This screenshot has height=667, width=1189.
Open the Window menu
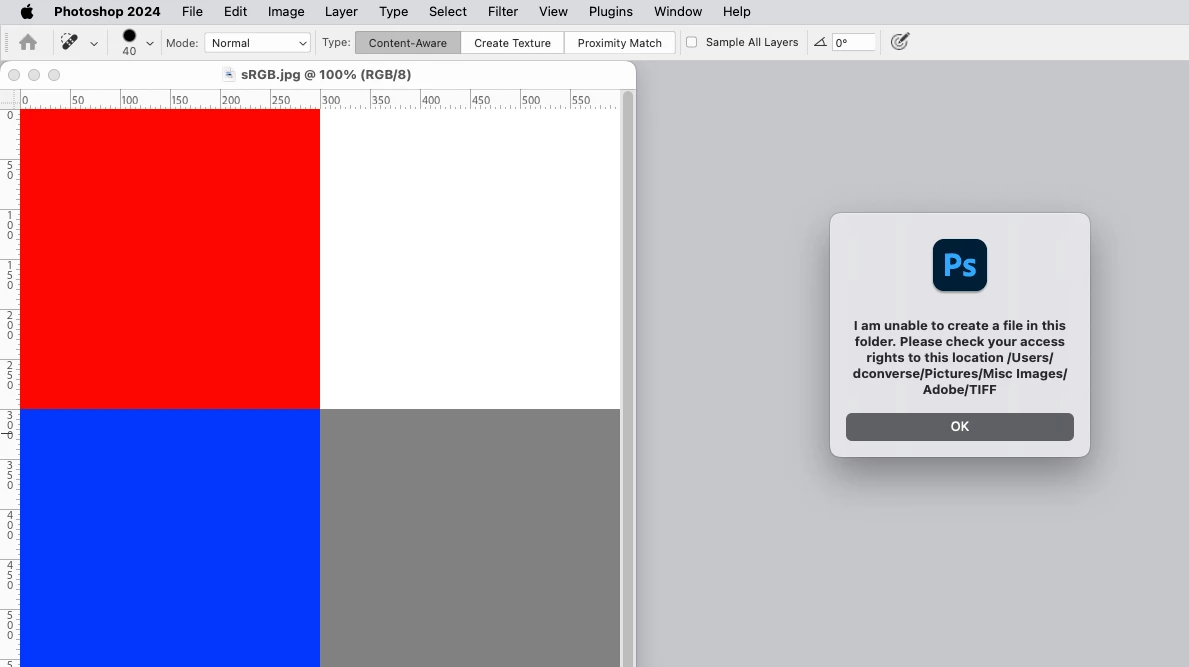point(678,11)
